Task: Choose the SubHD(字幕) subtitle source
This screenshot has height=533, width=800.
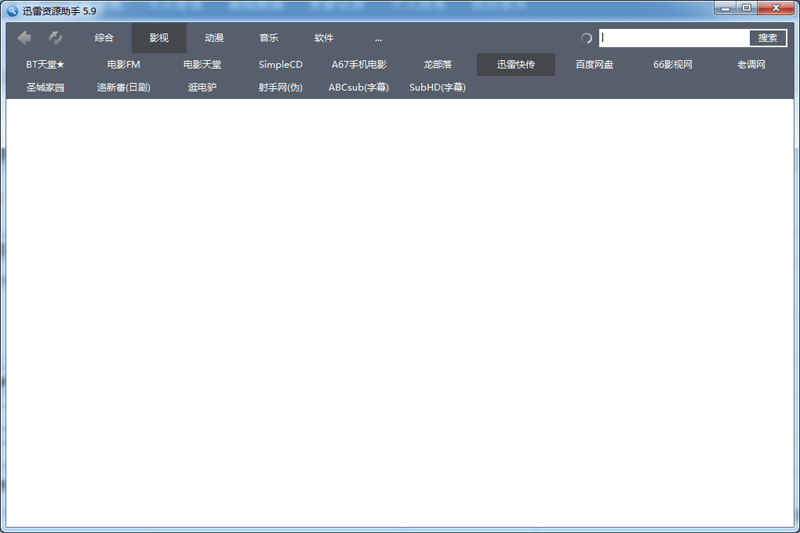Action: point(437,87)
